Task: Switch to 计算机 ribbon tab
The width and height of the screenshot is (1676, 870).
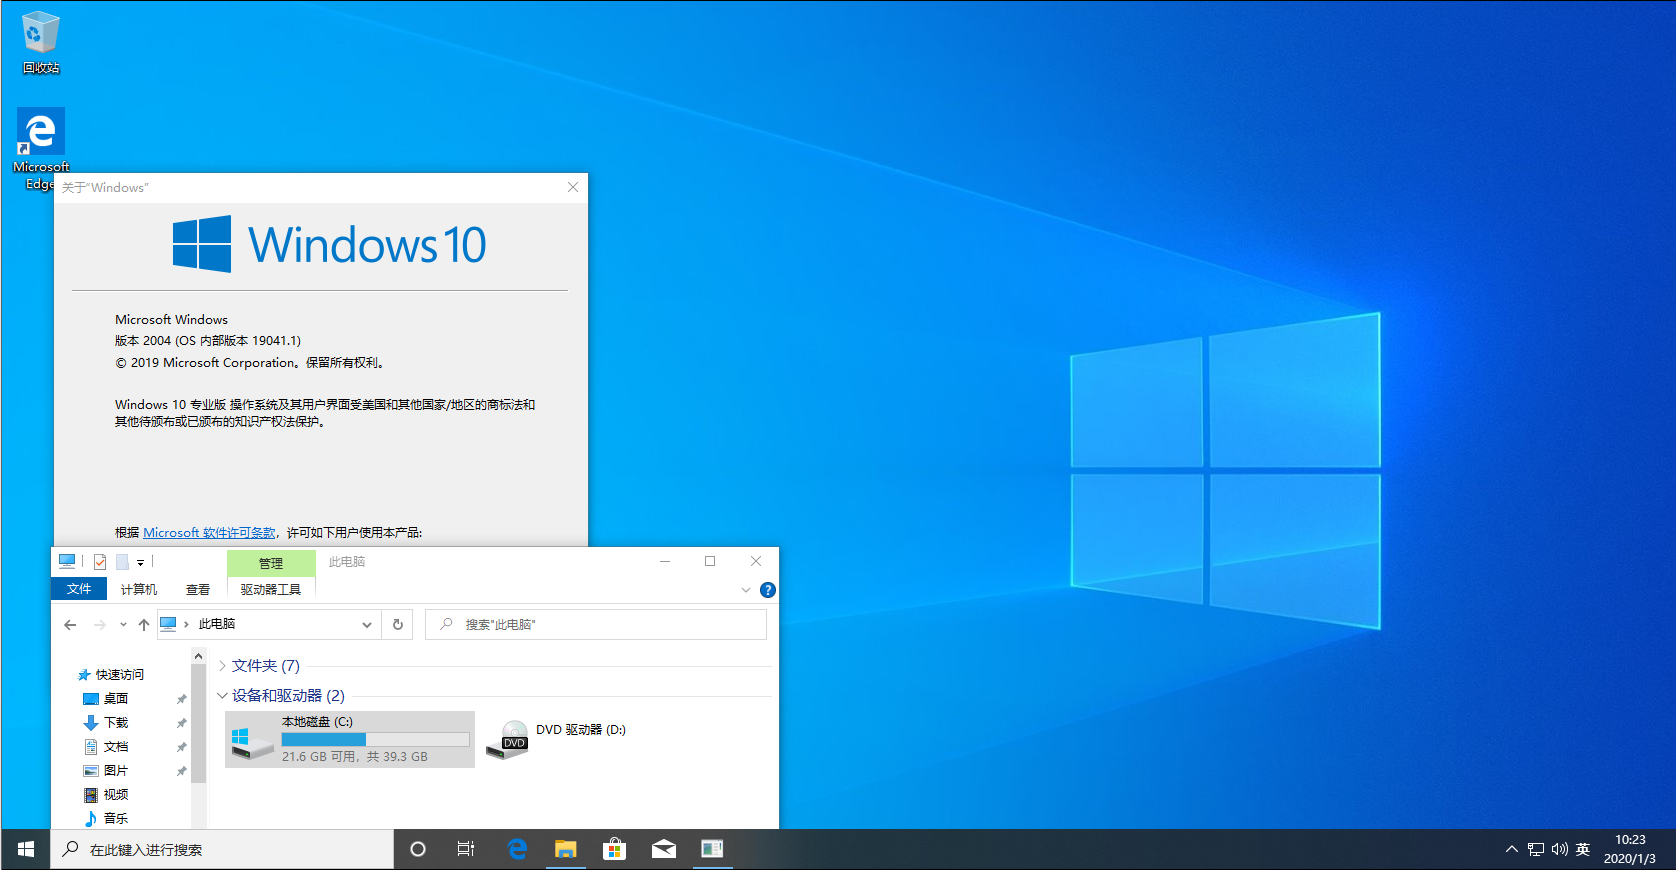Action: tap(139, 589)
